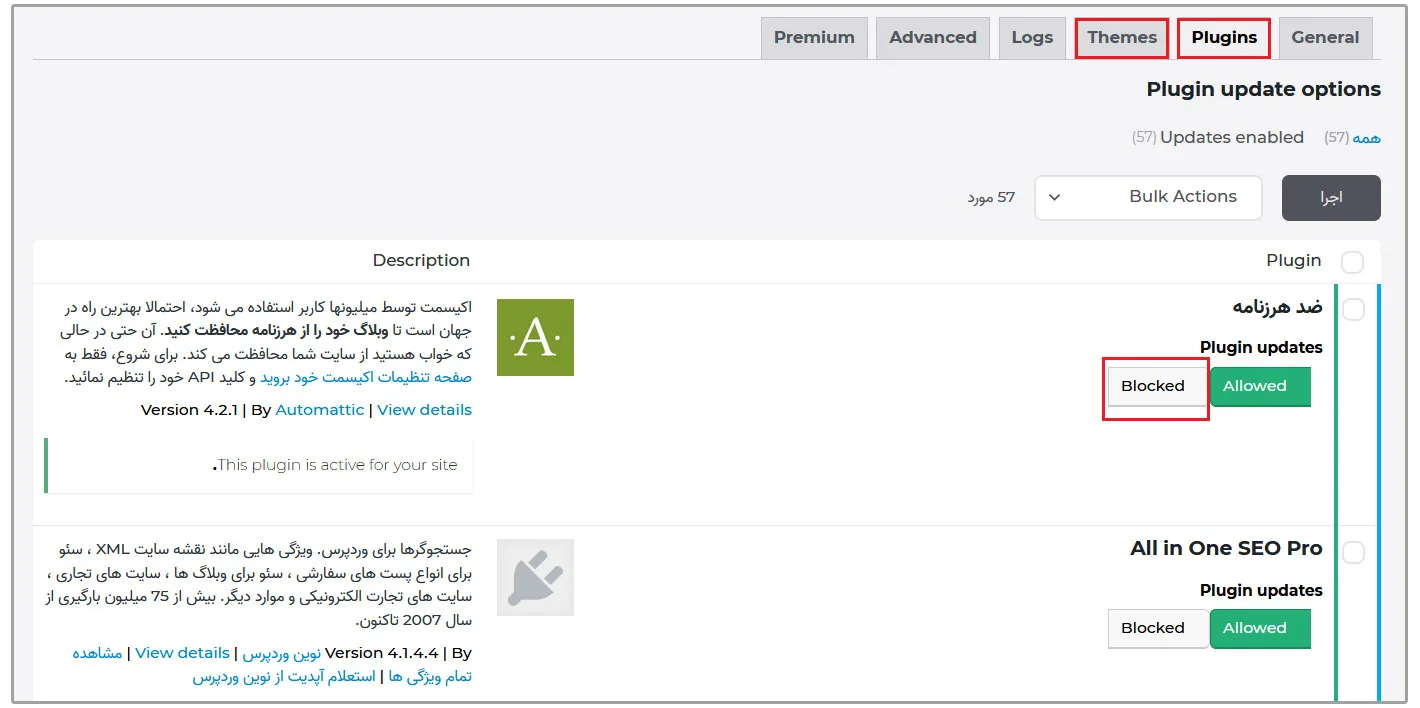Click the مشاهده link

click(97, 653)
